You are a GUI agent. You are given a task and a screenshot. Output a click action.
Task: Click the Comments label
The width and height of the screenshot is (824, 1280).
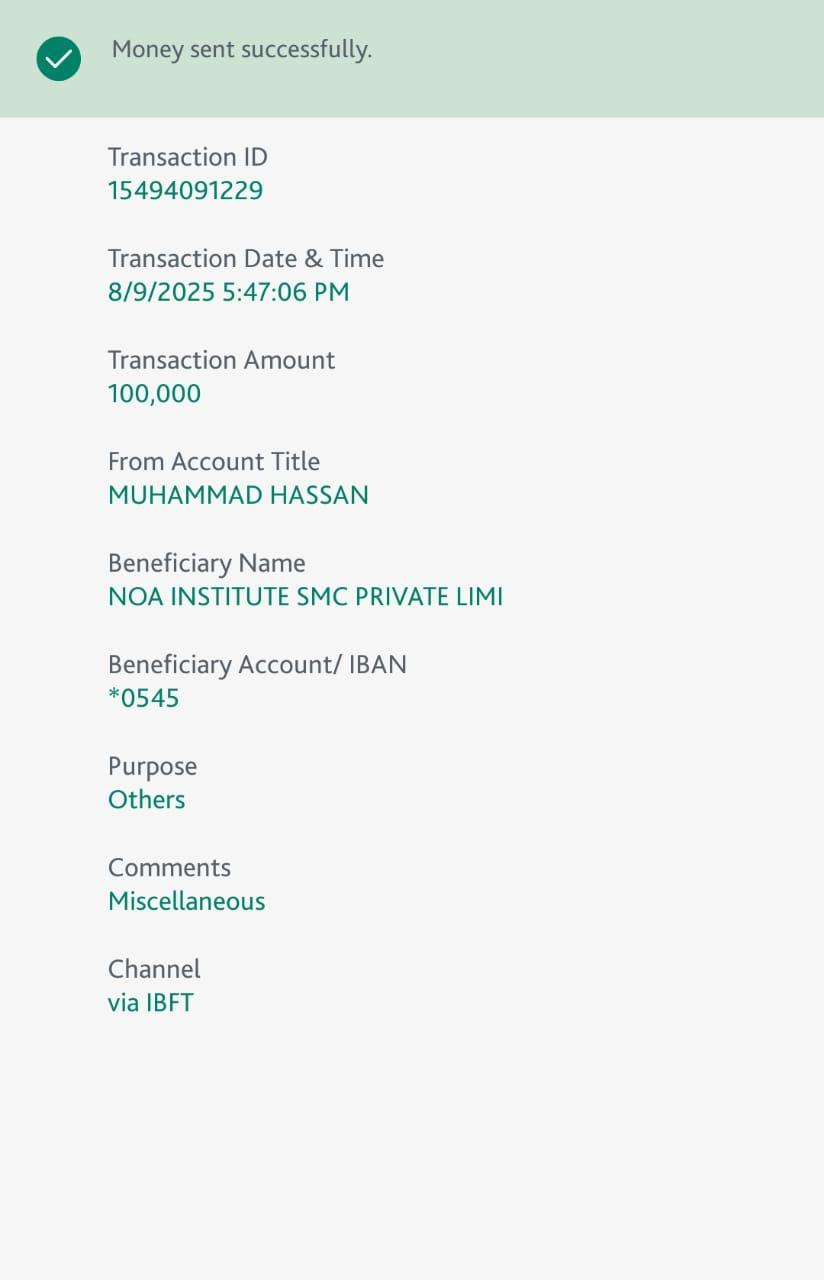coord(169,867)
